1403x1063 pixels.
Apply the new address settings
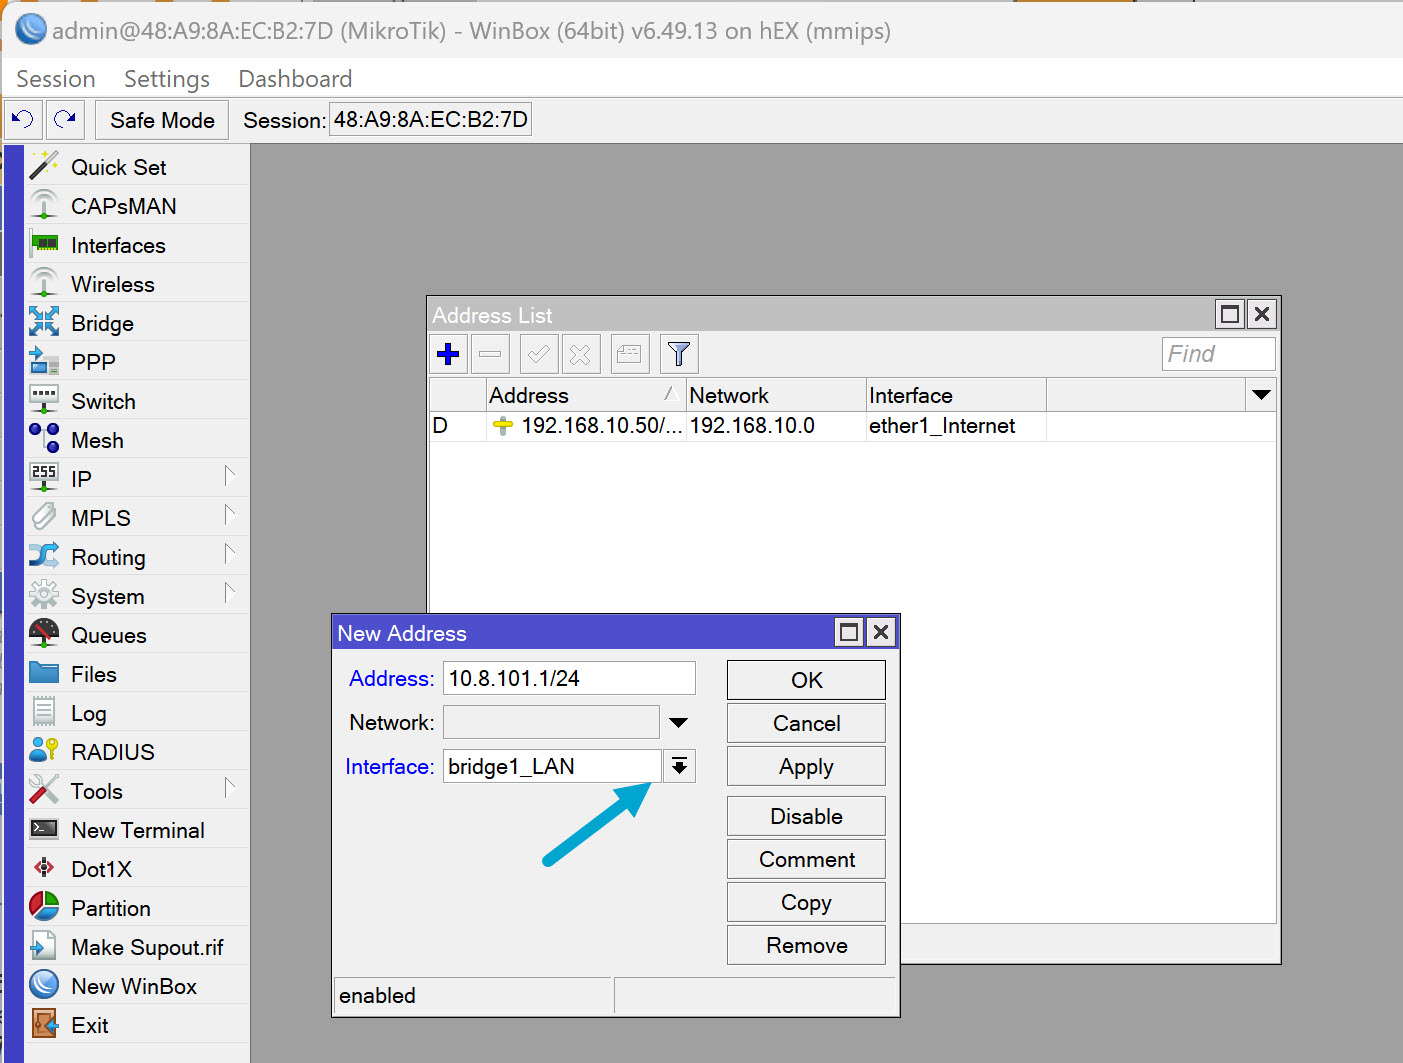point(805,766)
